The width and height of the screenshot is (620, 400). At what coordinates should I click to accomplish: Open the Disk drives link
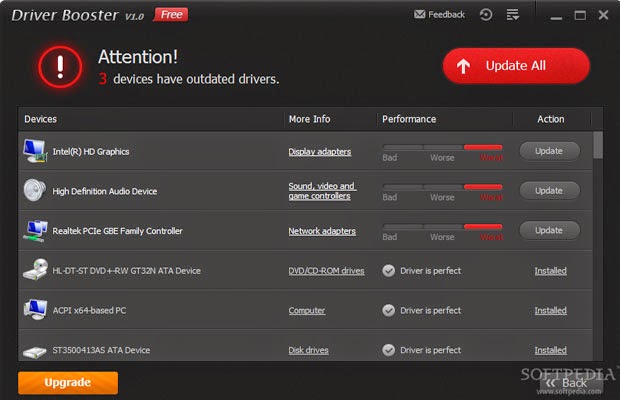(x=308, y=350)
